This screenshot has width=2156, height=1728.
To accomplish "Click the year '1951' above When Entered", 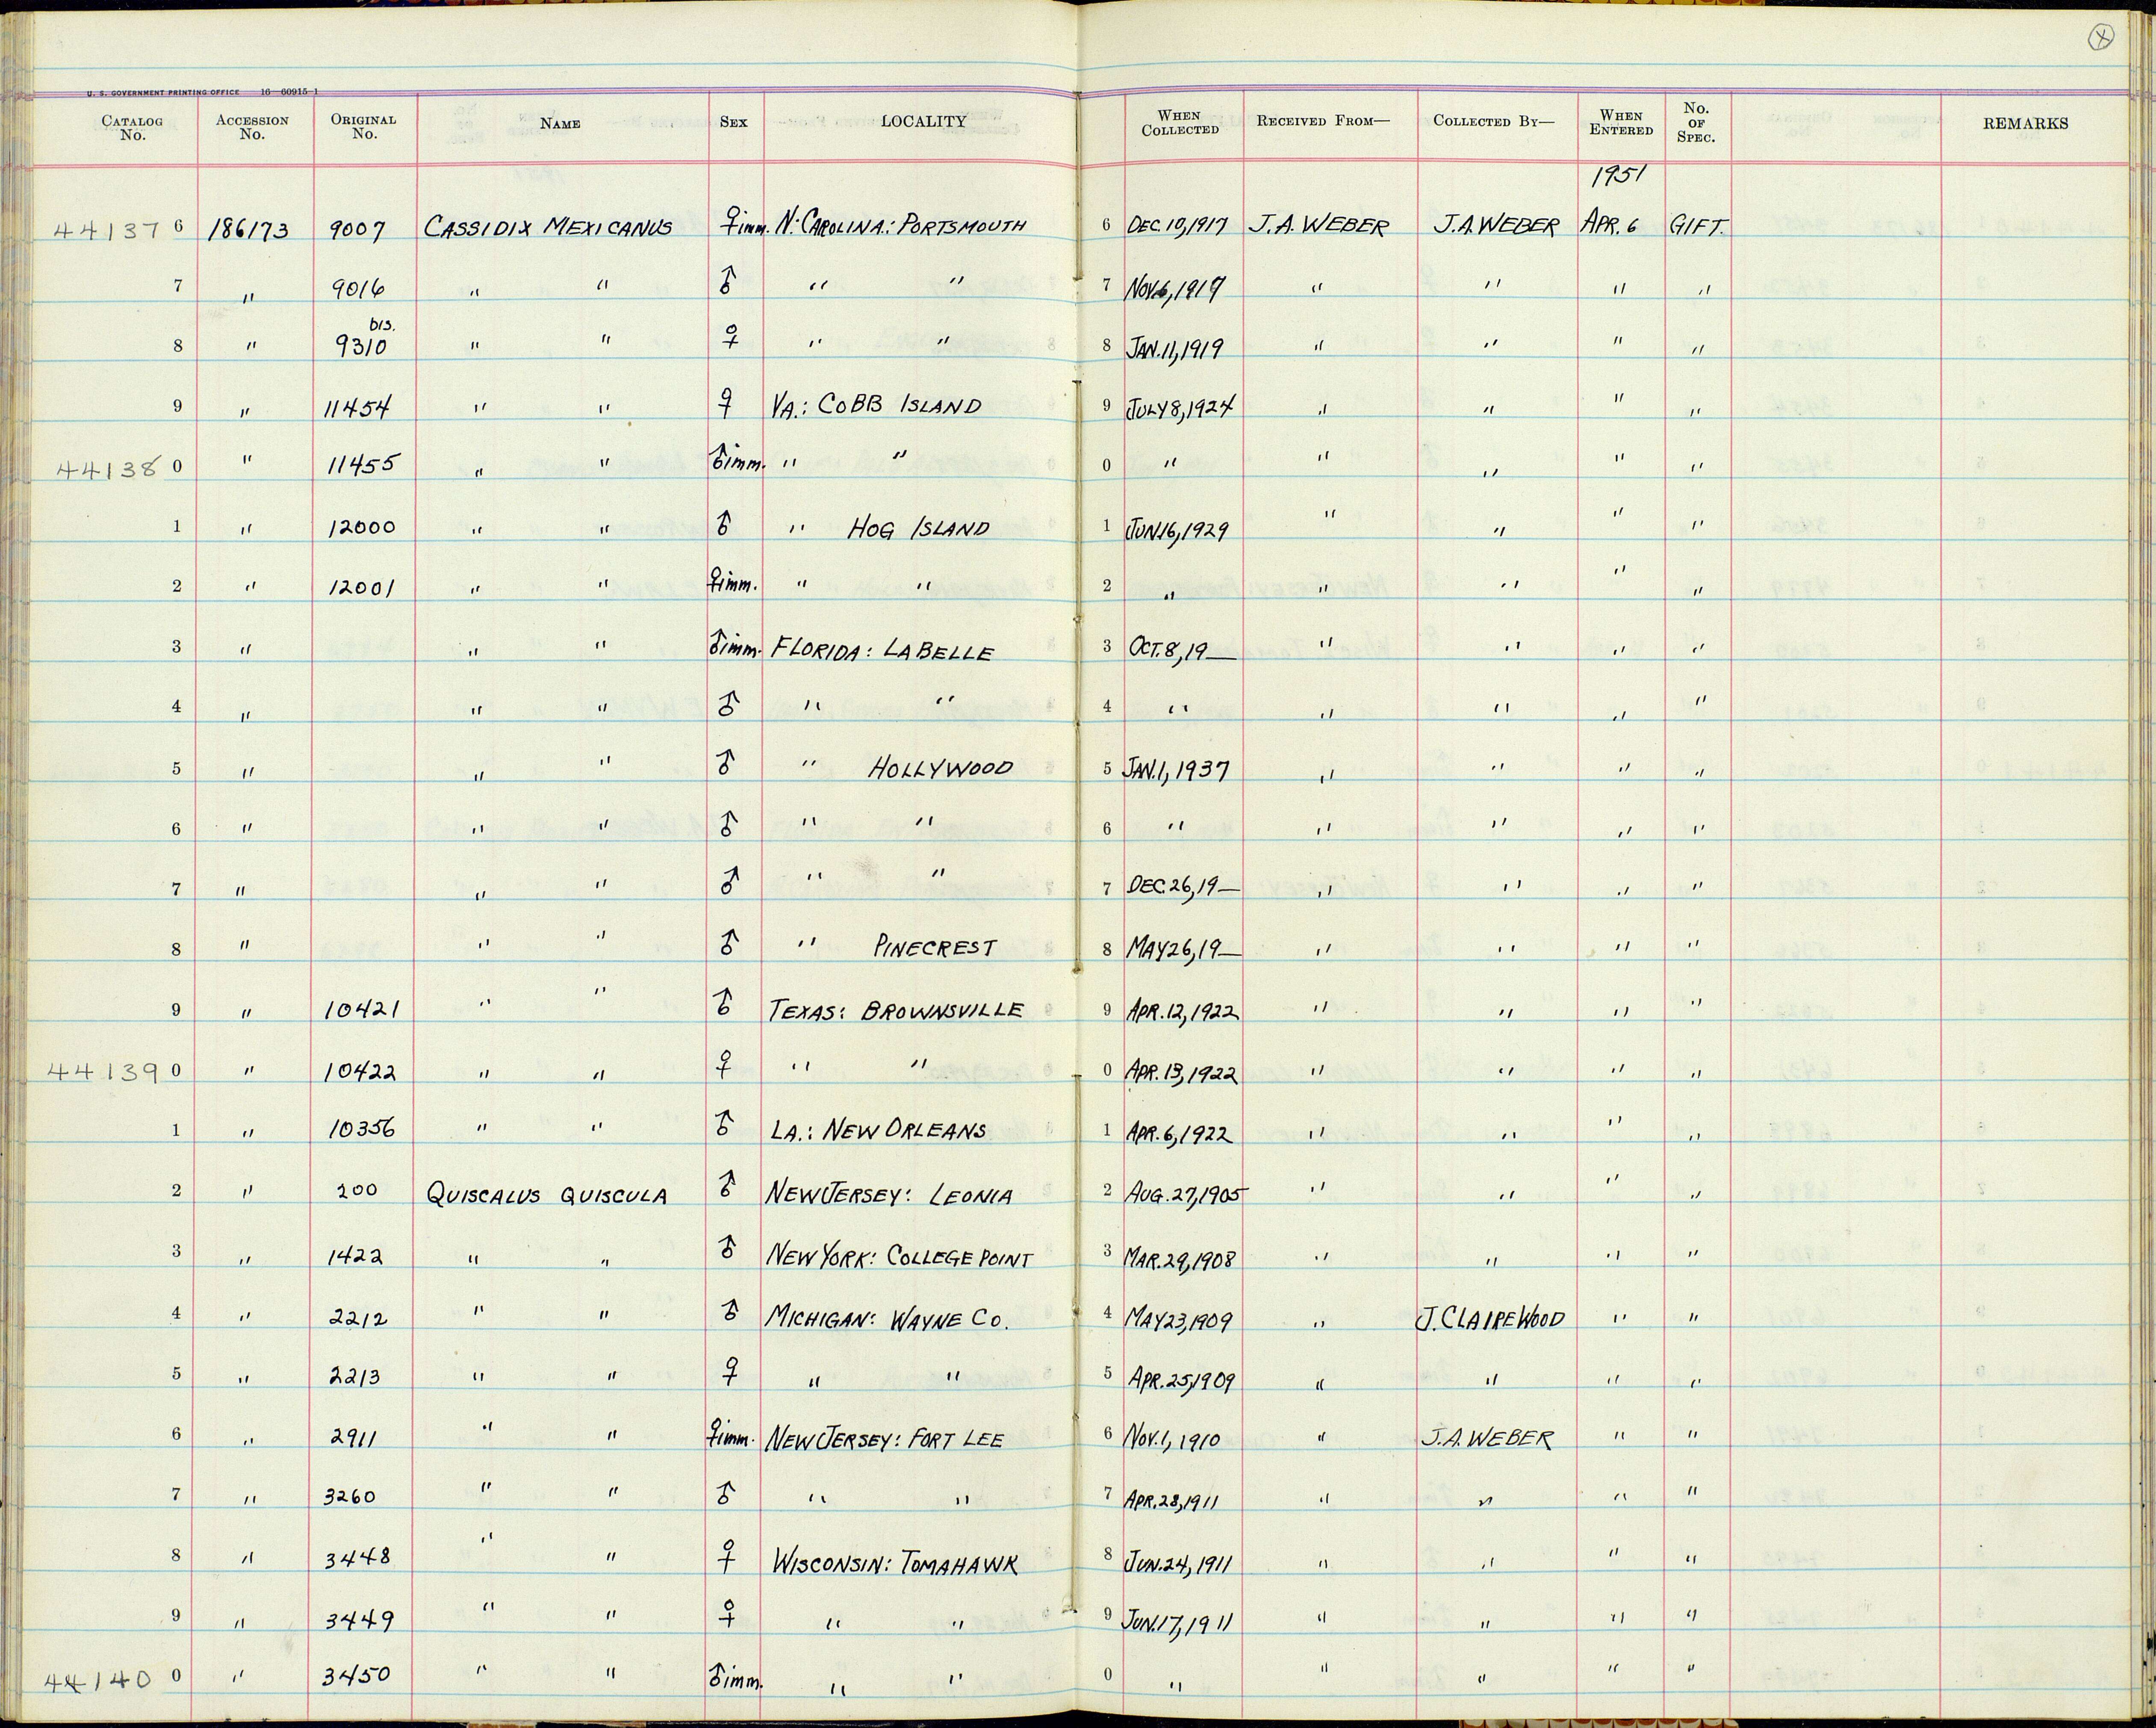I will click(x=1618, y=177).
